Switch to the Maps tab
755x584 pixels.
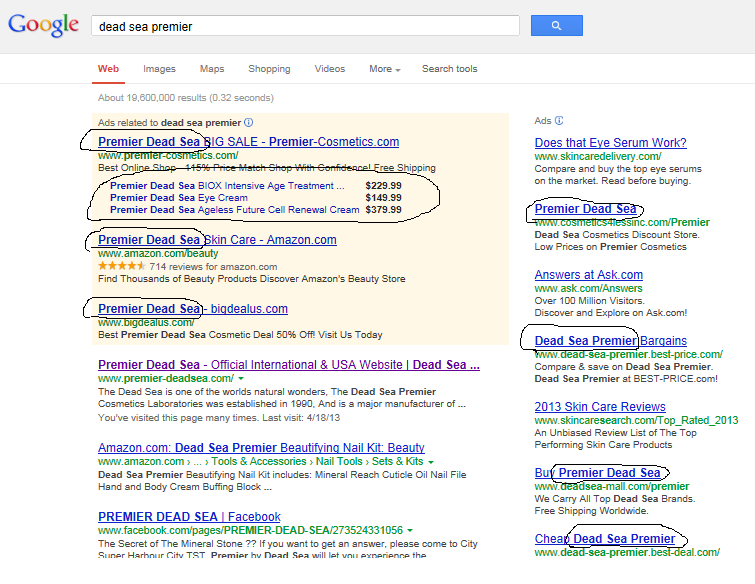click(x=212, y=69)
